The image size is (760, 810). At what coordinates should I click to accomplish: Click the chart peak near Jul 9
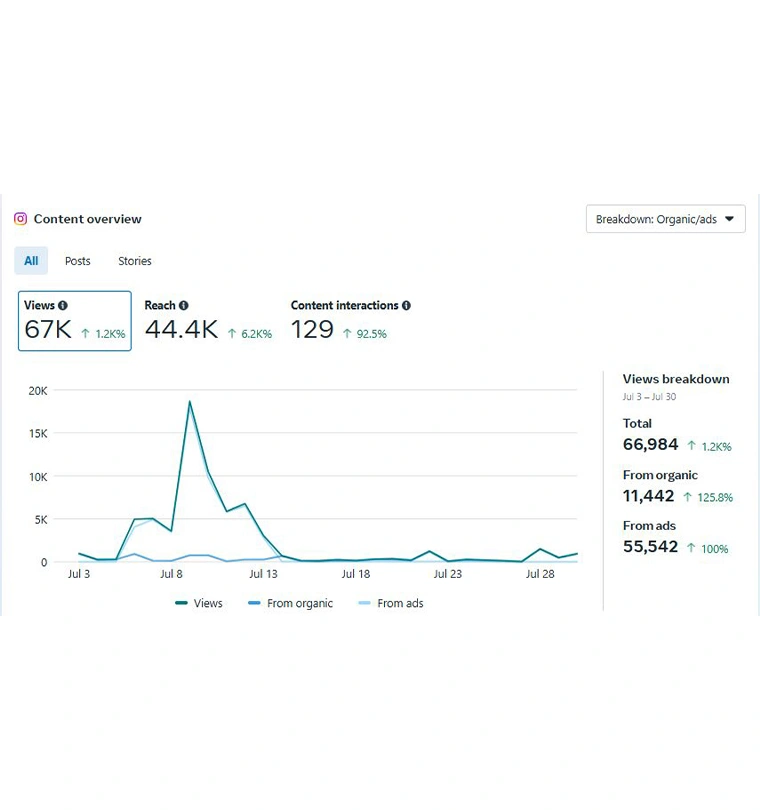point(189,402)
